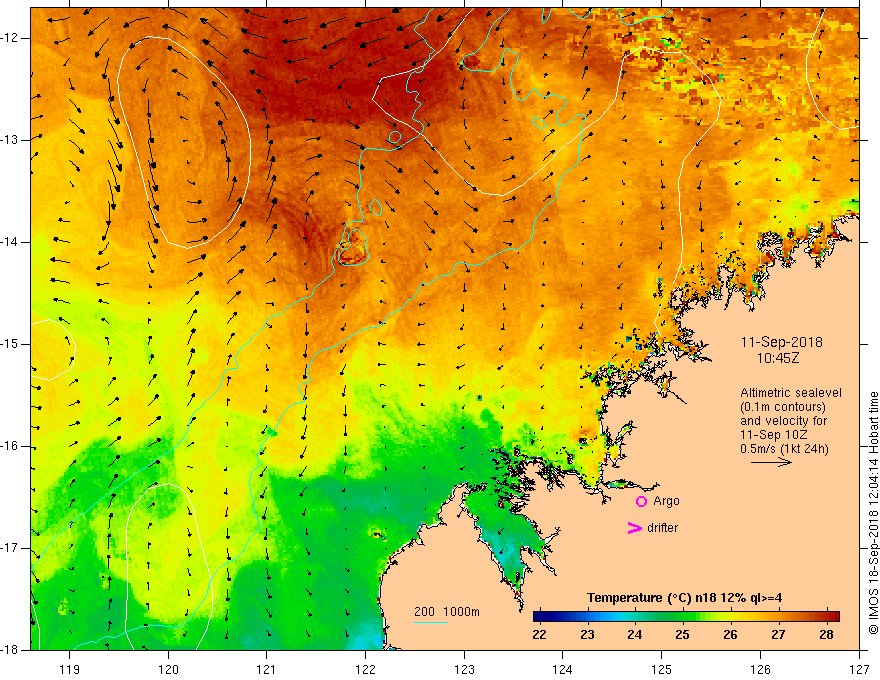The image size is (880, 680).
Task: Click the longitude axis label '124'
Action: click(563, 669)
